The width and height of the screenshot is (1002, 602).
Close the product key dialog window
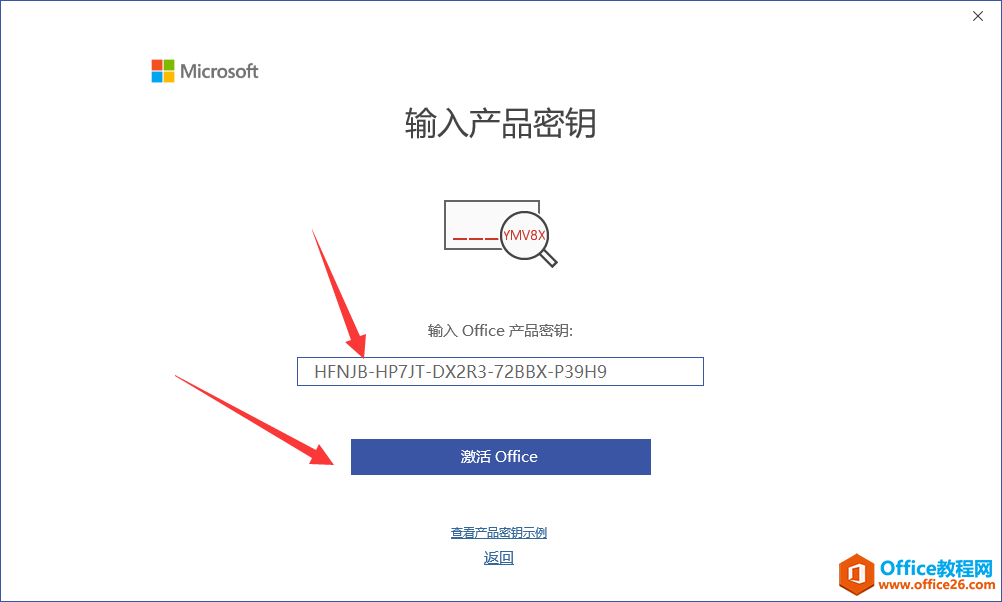978,16
